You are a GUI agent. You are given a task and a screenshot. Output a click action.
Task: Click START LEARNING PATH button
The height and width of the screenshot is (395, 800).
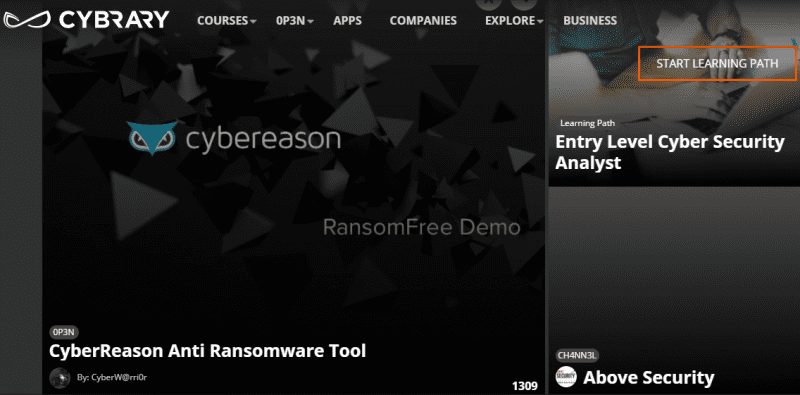click(717, 63)
